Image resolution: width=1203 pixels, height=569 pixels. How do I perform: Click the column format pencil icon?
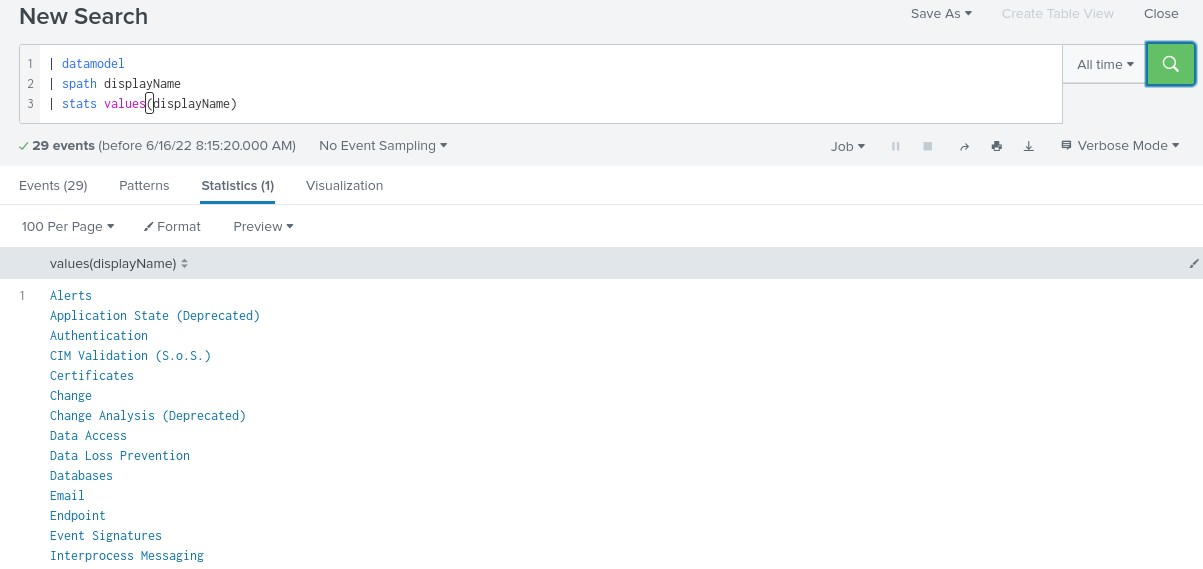tap(1193, 264)
